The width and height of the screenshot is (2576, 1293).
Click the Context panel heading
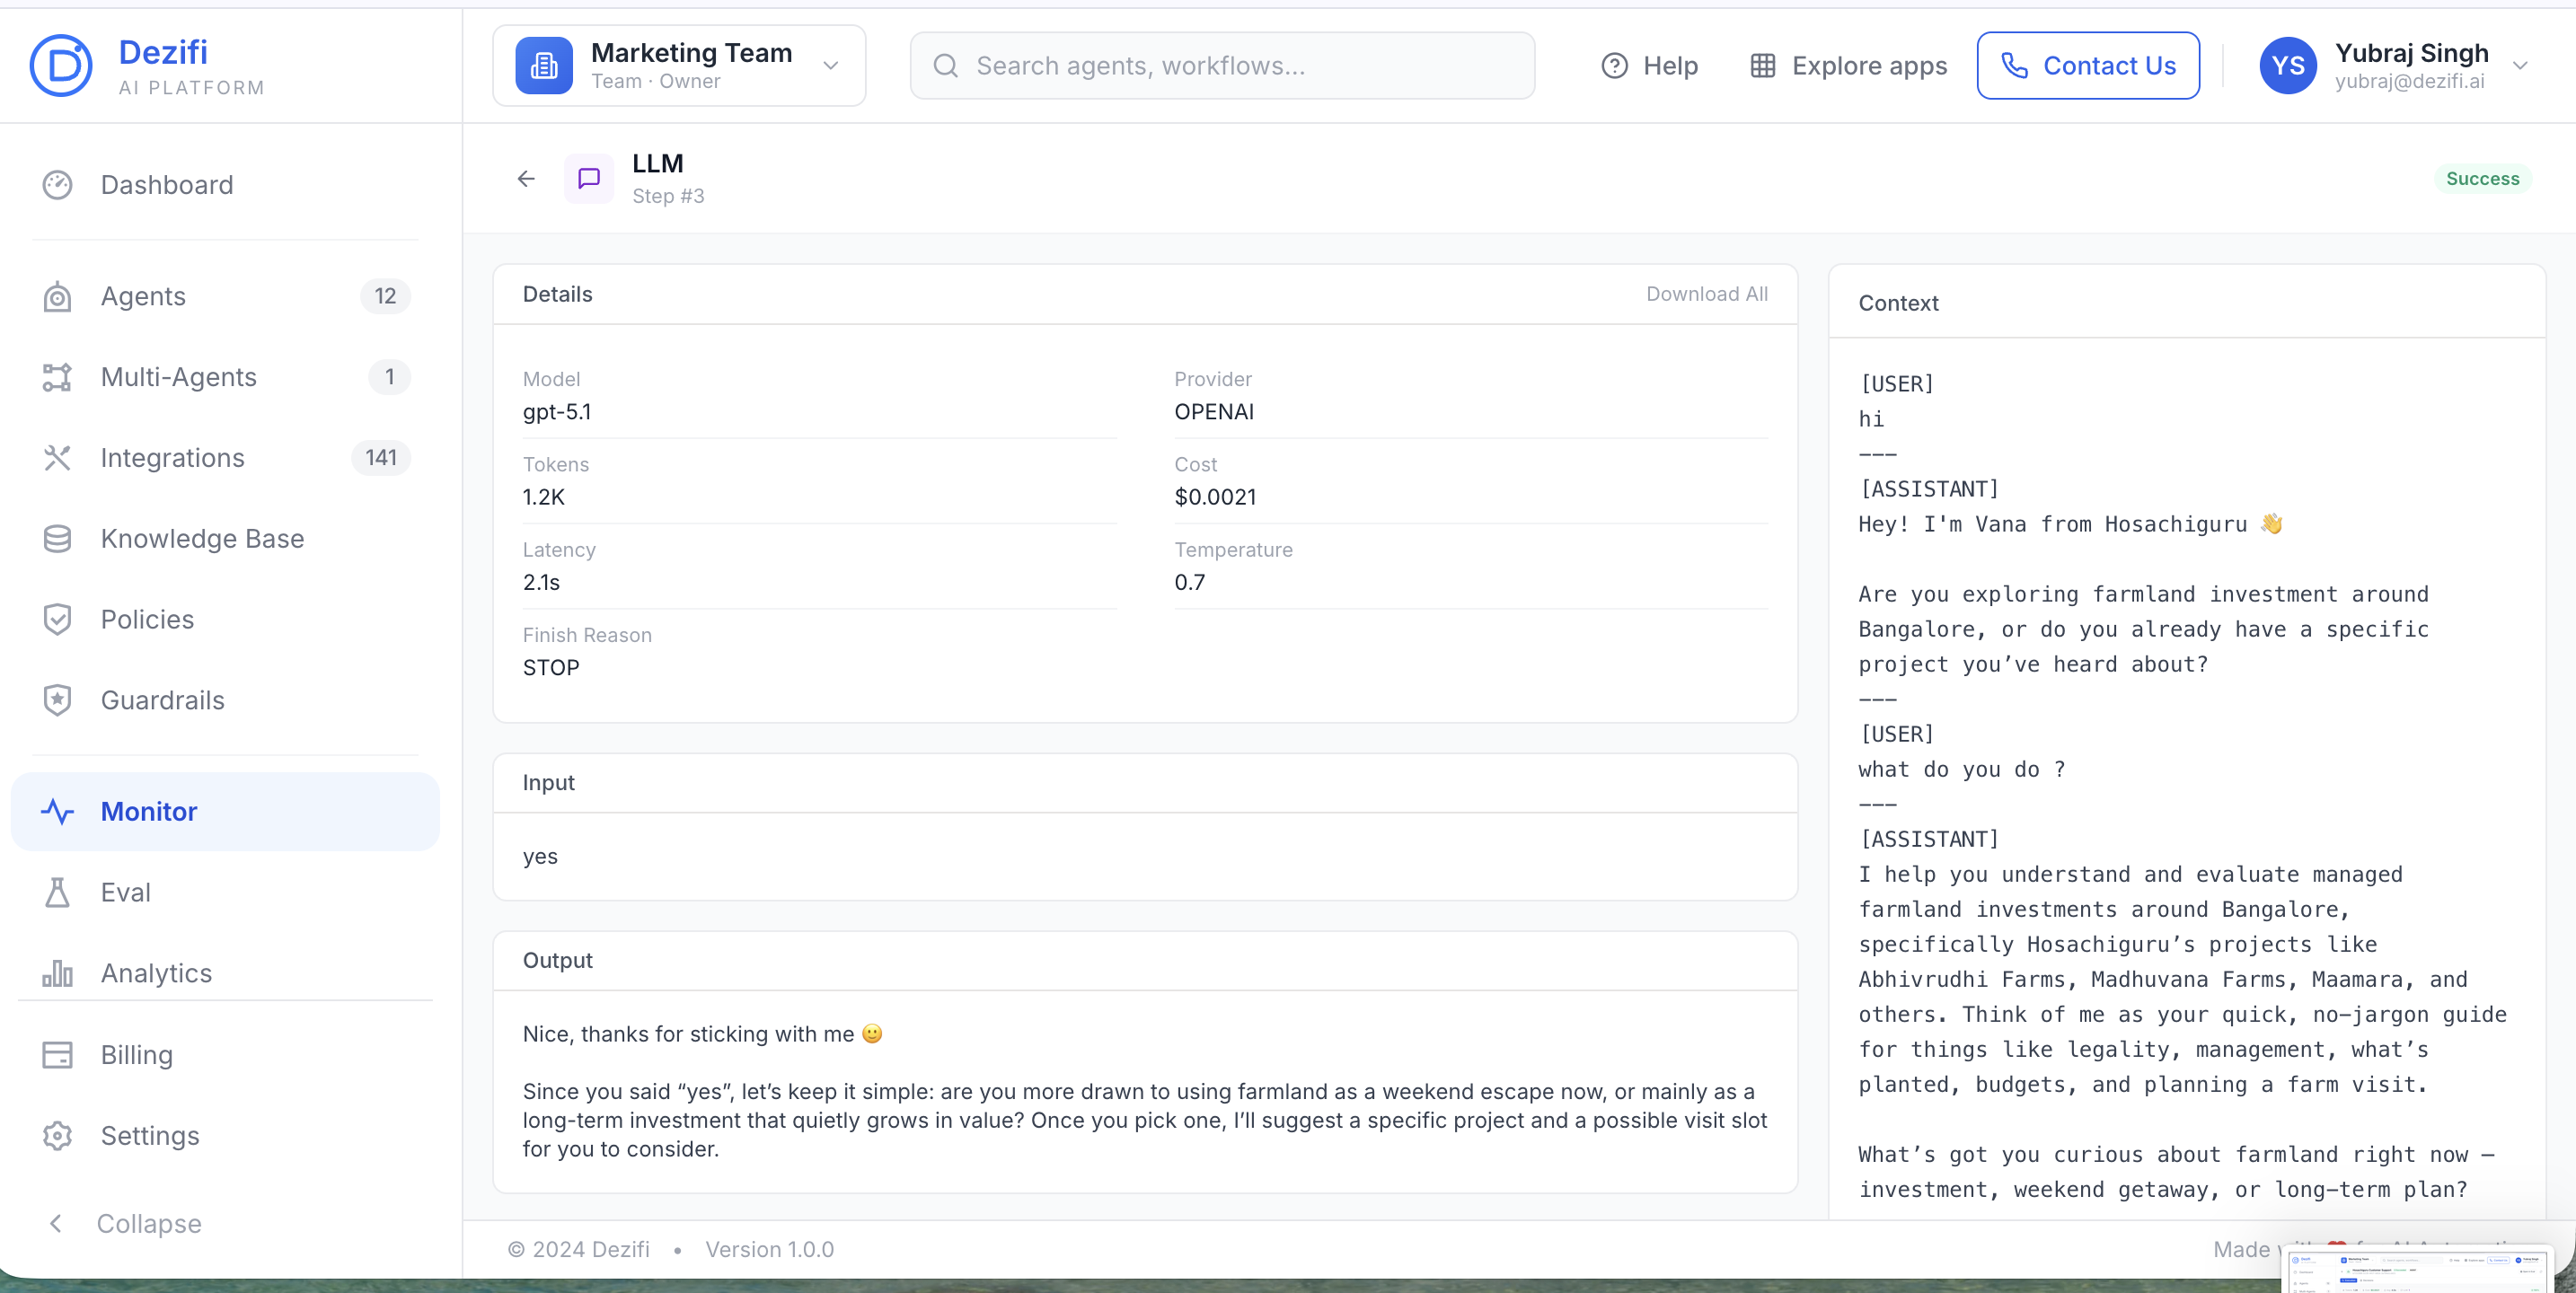pyautogui.click(x=1898, y=303)
